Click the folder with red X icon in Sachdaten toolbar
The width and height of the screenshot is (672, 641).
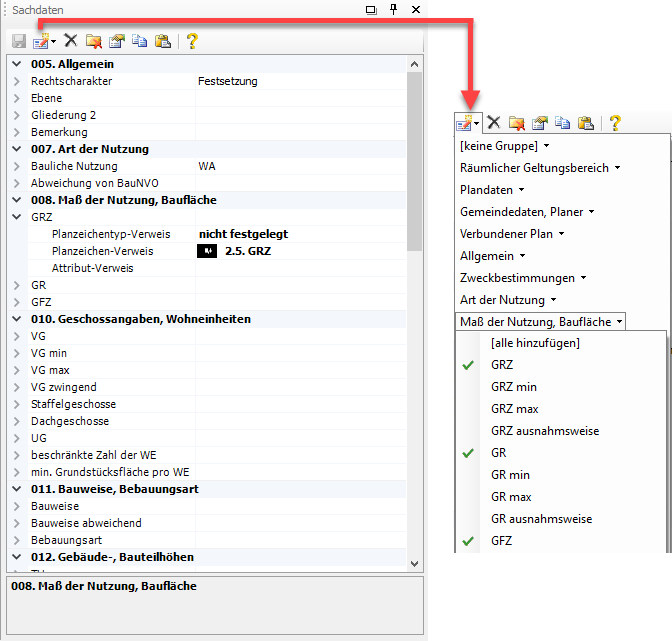click(x=93, y=41)
